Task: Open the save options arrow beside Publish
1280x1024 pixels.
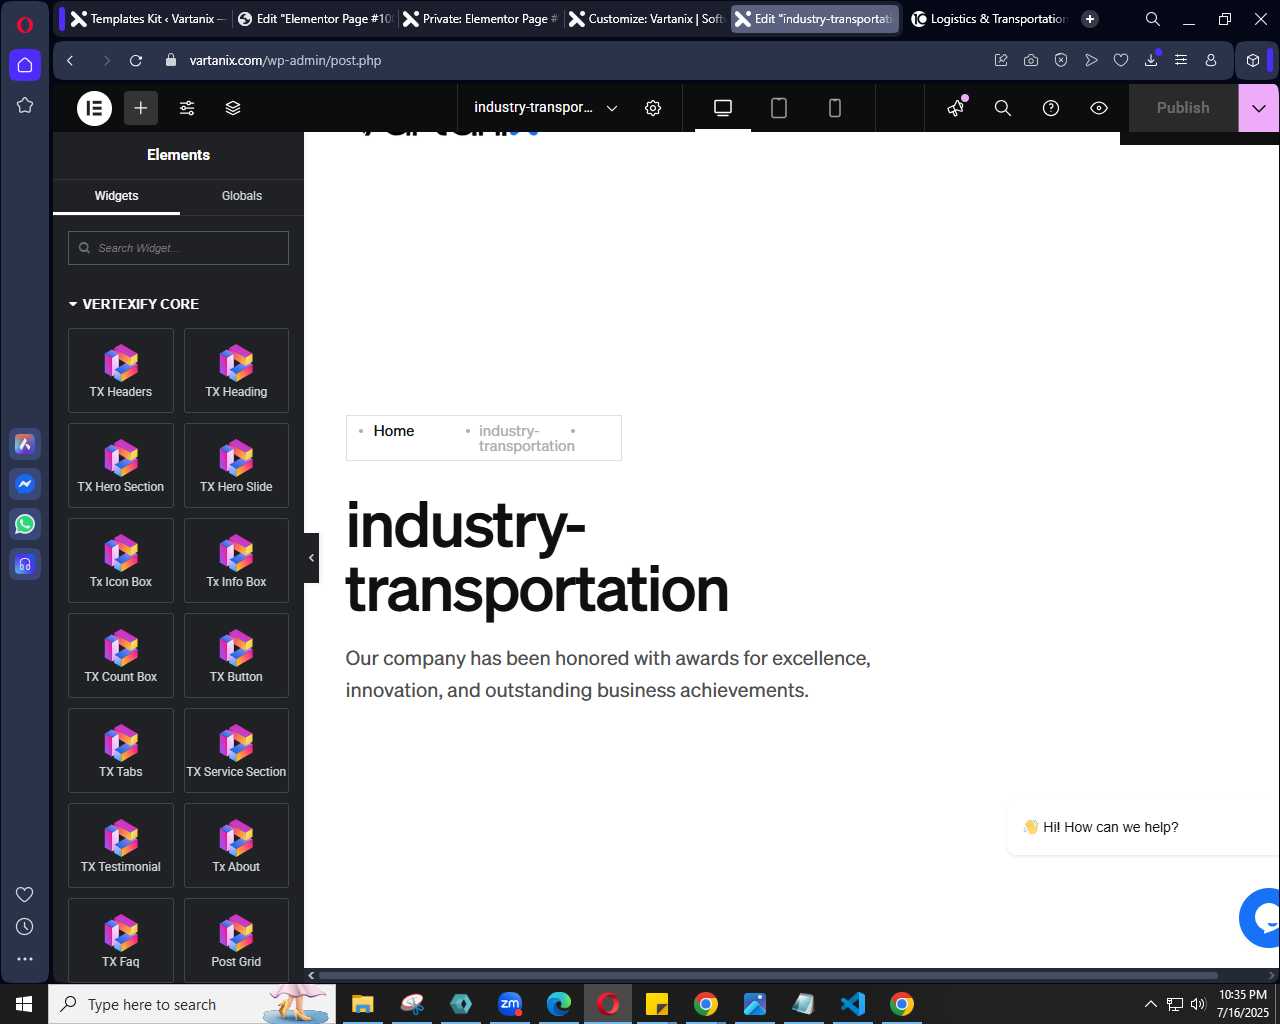Action: 1259,108
